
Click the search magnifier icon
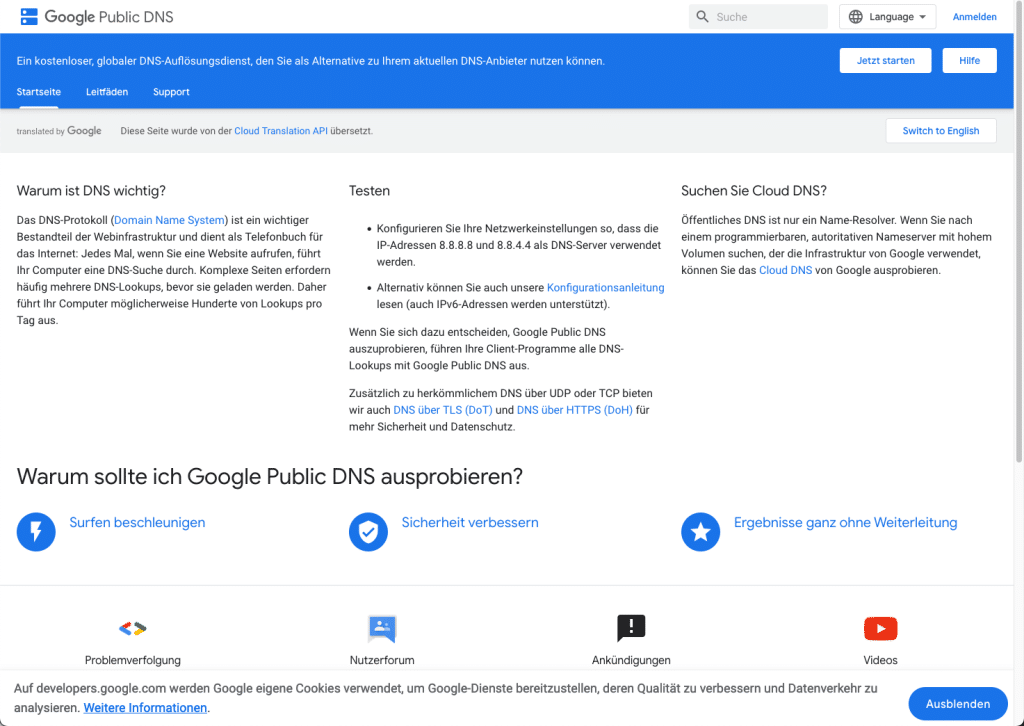coord(701,16)
